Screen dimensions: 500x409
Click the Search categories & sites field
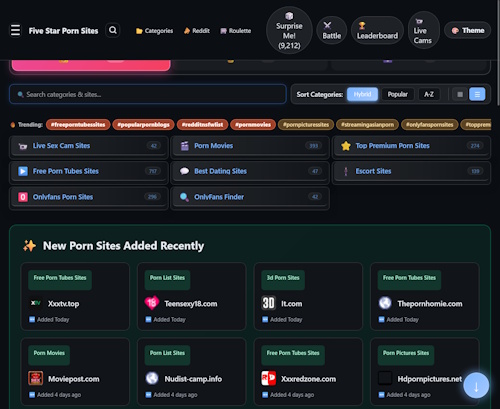click(148, 94)
